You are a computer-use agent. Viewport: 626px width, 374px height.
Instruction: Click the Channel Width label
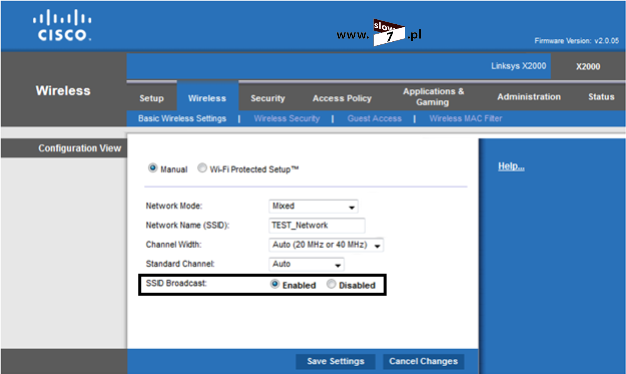coord(173,245)
